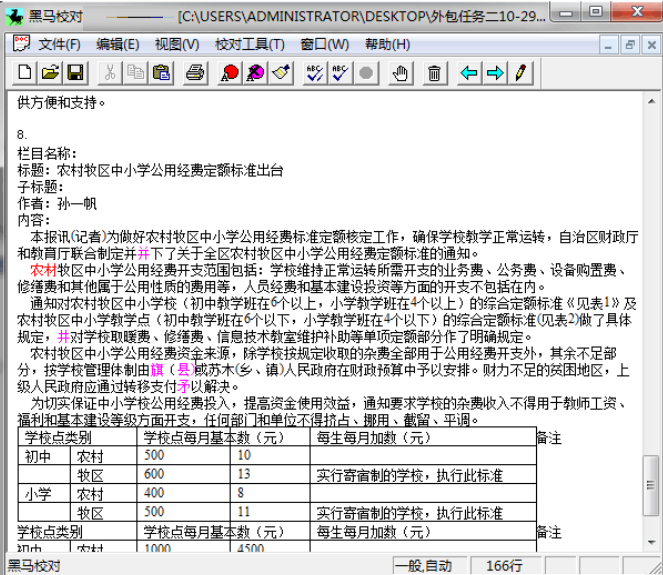Restore the inner document window

[x=630, y=45]
